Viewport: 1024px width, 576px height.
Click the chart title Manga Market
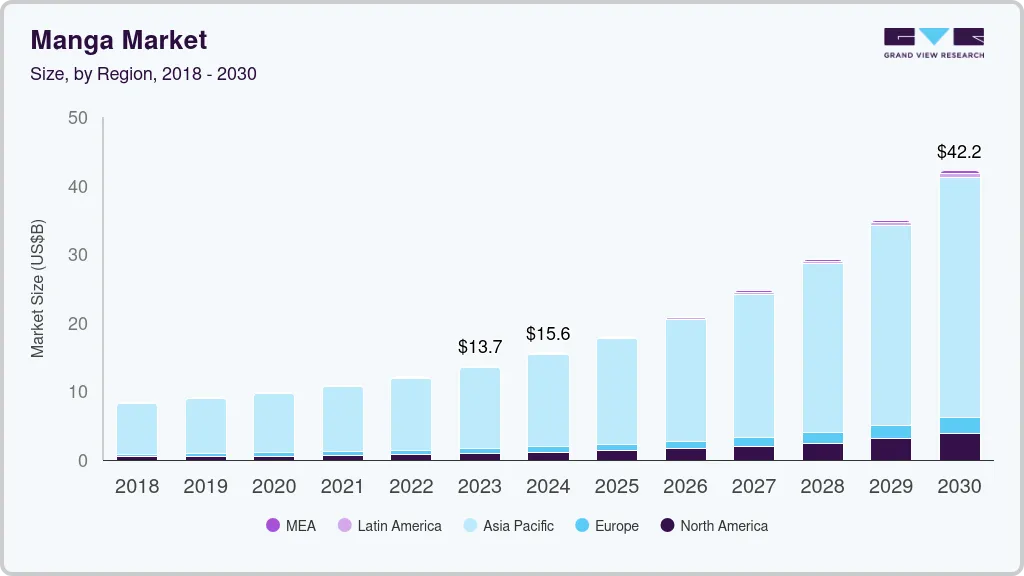pos(117,40)
